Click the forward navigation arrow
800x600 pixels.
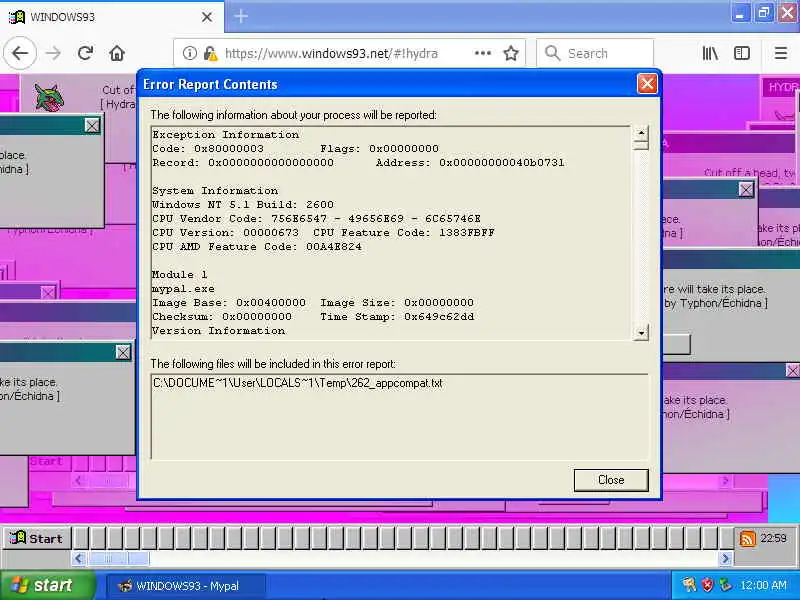[53, 53]
